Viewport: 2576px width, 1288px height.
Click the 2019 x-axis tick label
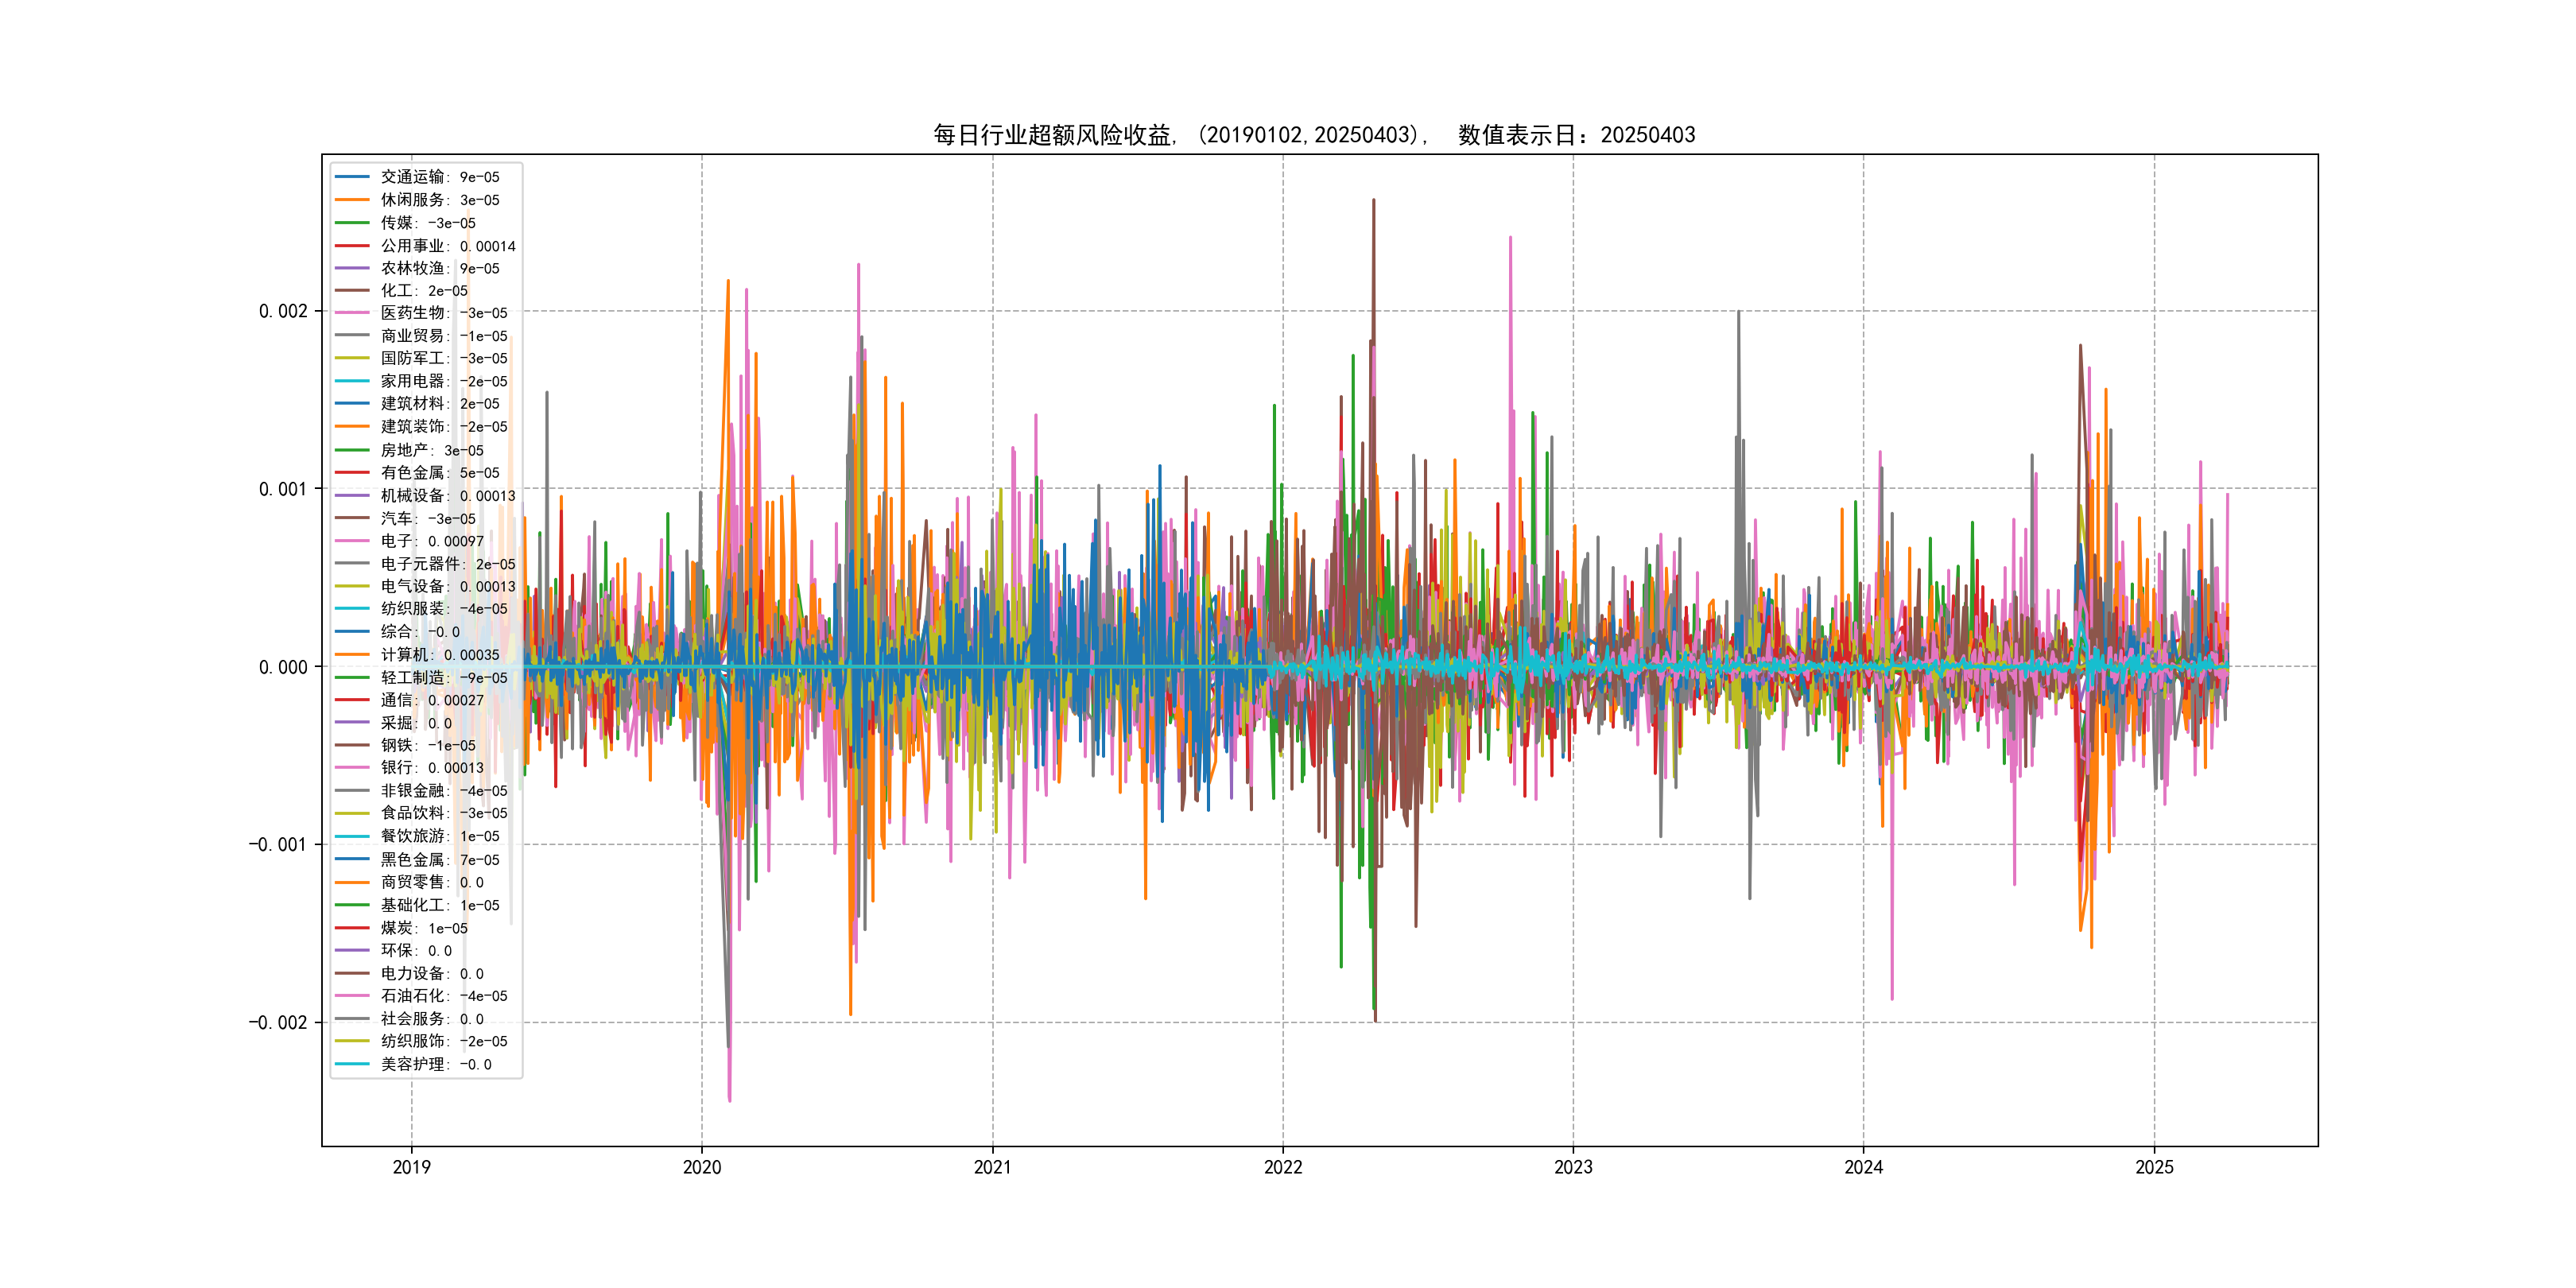411,1167
